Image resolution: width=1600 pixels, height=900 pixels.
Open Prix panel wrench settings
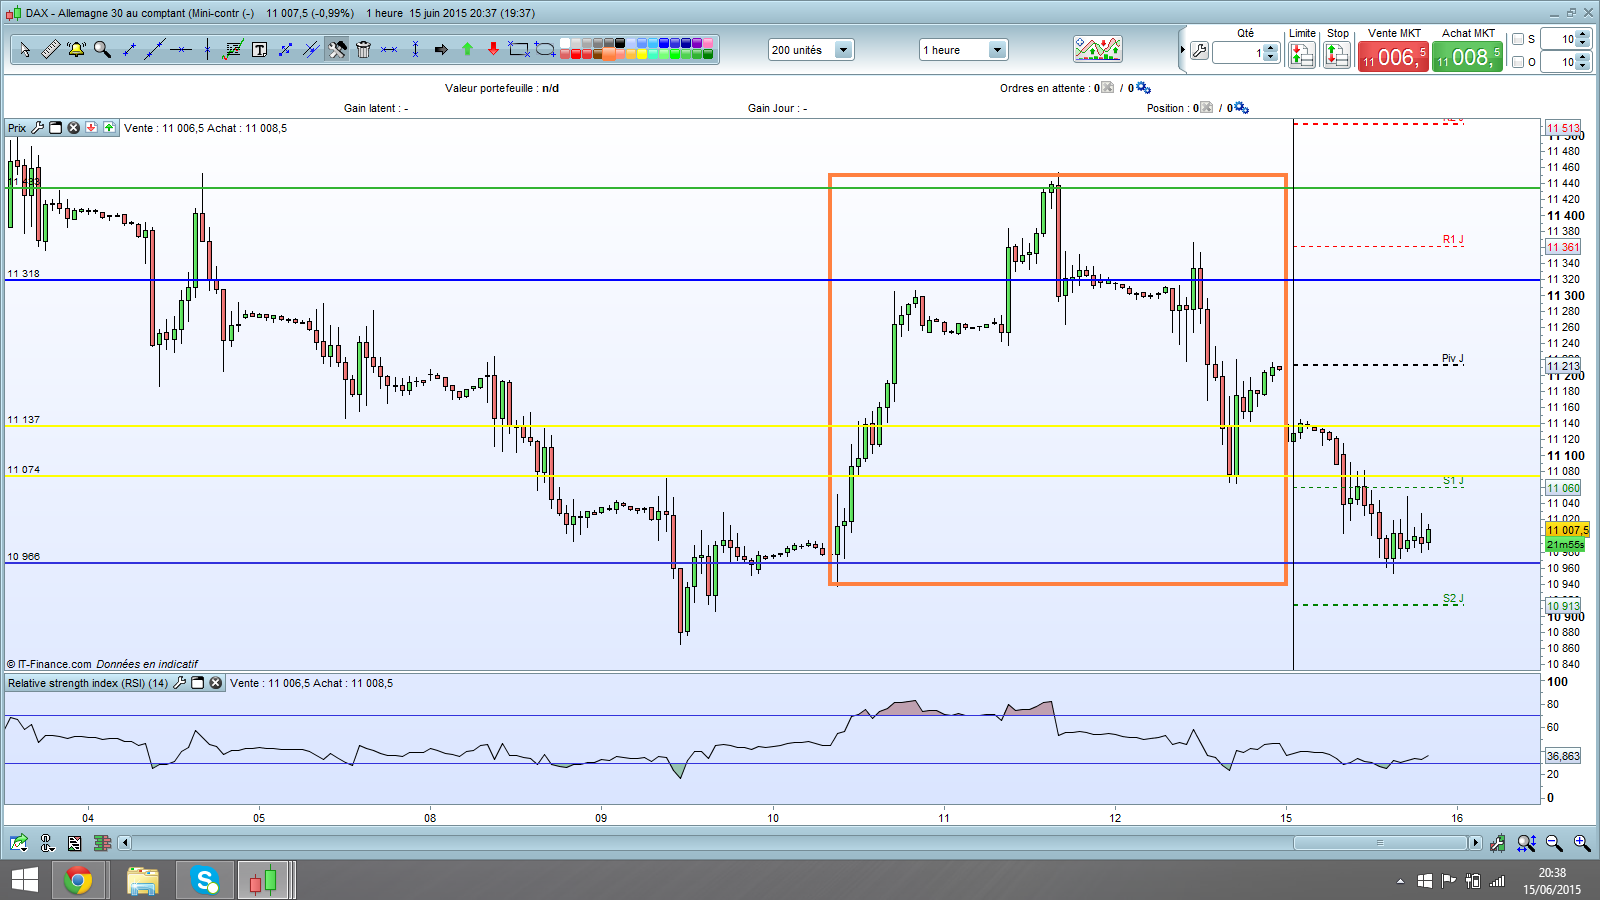pos(38,128)
